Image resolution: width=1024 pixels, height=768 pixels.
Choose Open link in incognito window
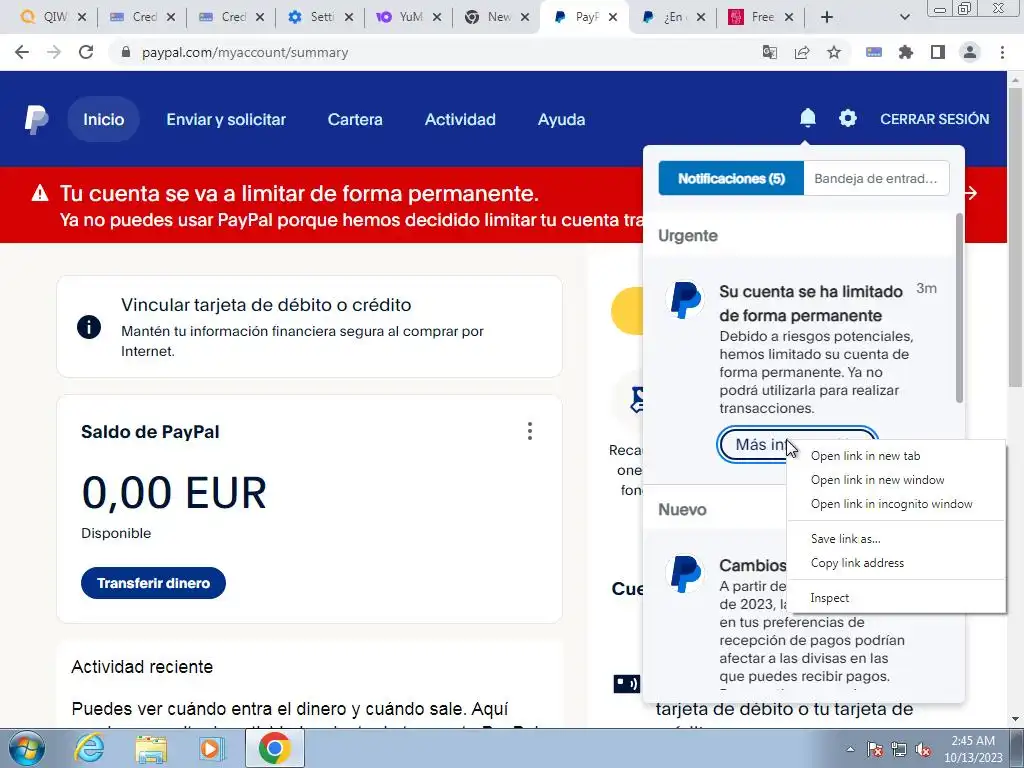pyautogui.click(x=896, y=504)
